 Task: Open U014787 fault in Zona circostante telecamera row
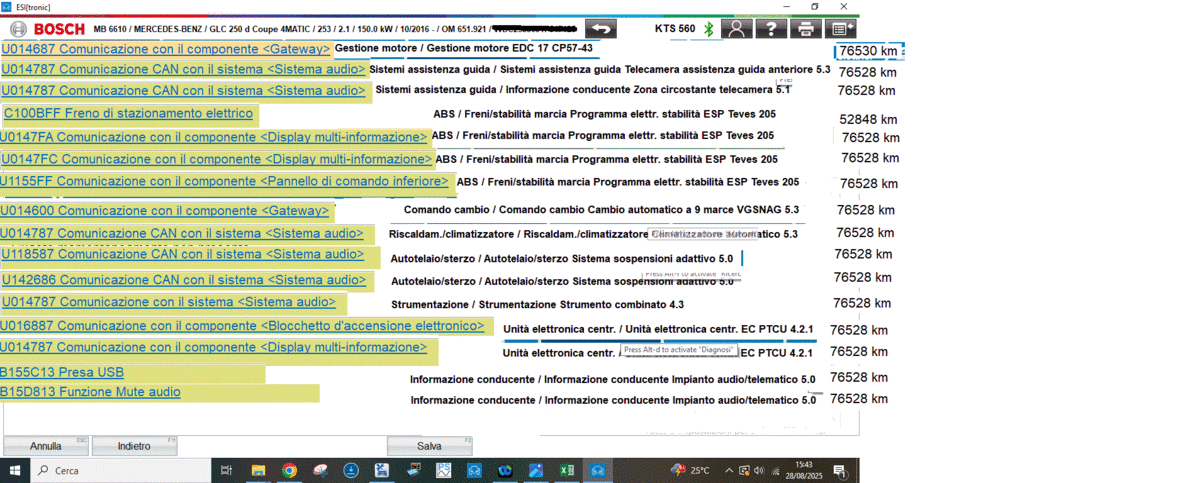point(184,90)
